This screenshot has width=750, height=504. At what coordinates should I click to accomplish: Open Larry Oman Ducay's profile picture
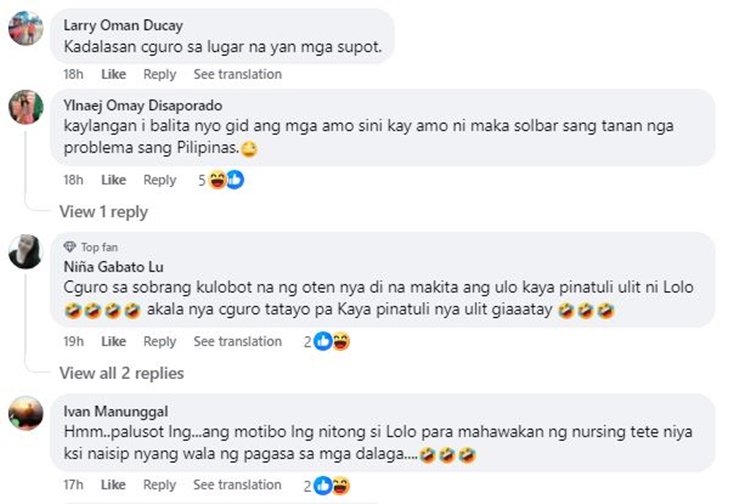tap(26, 28)
